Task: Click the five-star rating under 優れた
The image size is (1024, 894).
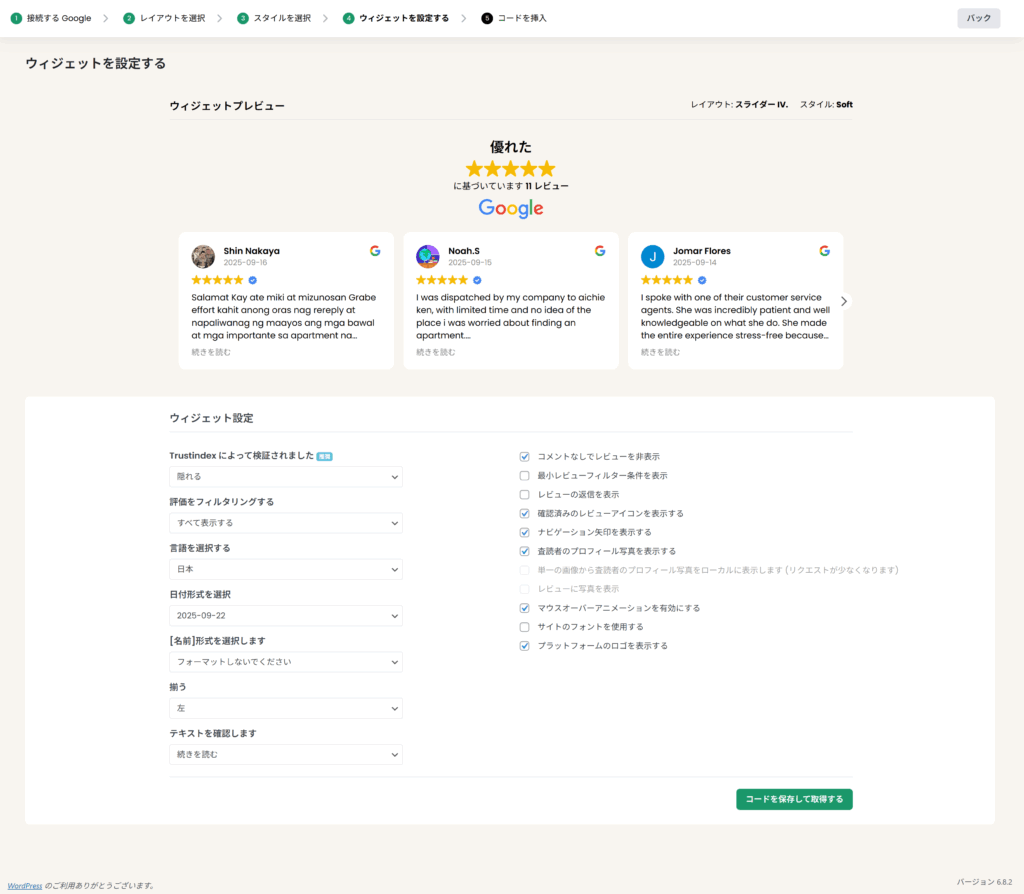Action: coord(510,169)
